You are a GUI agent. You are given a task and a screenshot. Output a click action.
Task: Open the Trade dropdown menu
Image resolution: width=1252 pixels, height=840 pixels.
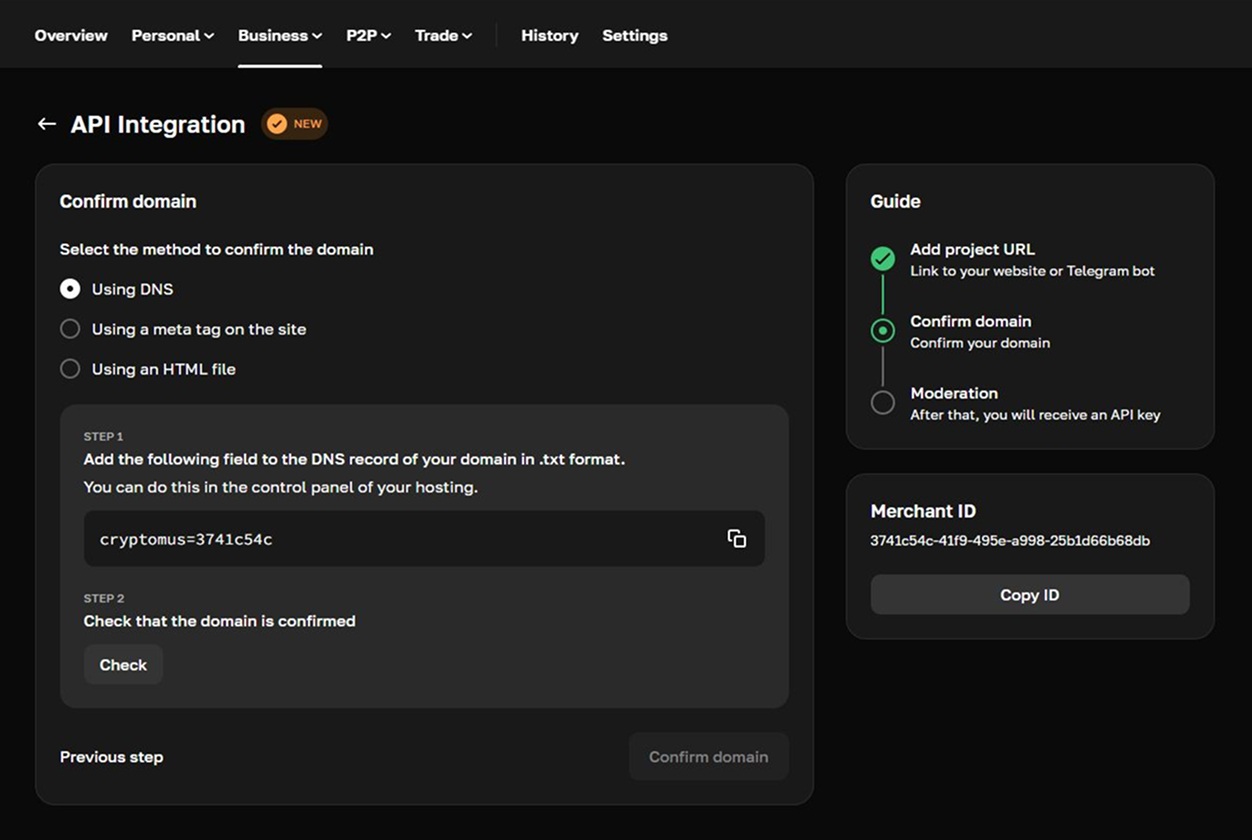pyautogui.click(x=443, y=35)
